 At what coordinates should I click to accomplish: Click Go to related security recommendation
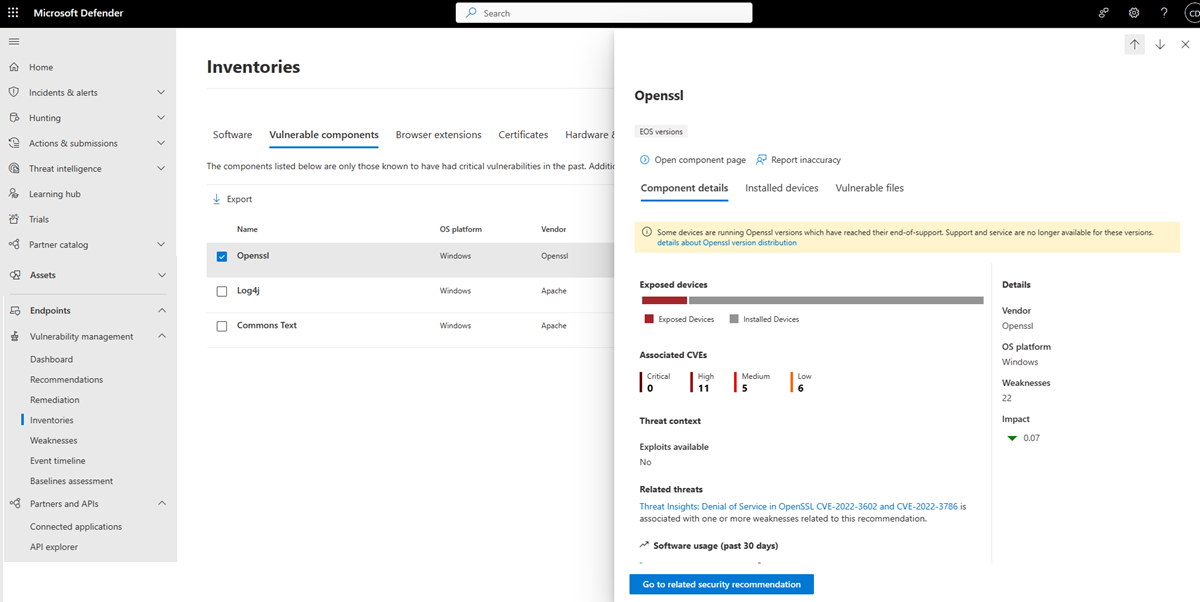721,584
